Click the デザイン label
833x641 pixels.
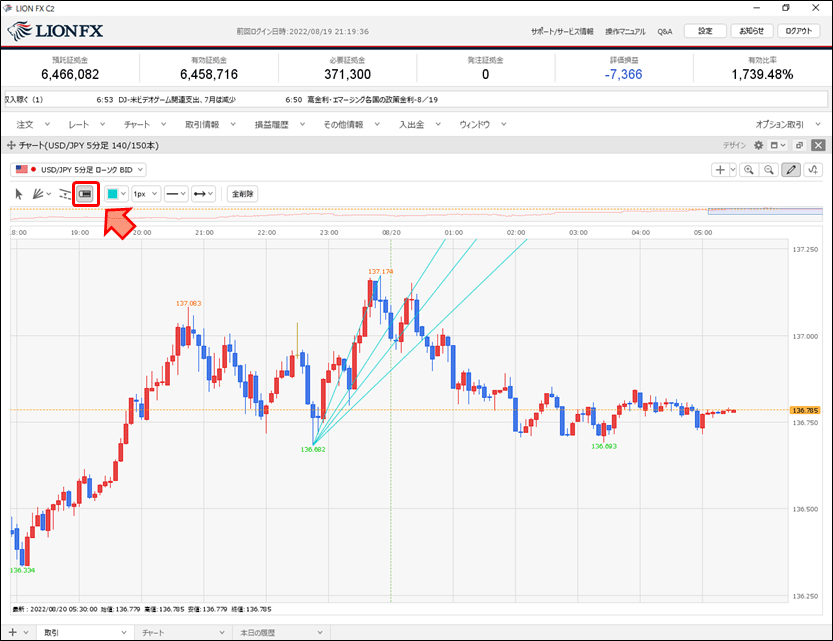point(734,145)
